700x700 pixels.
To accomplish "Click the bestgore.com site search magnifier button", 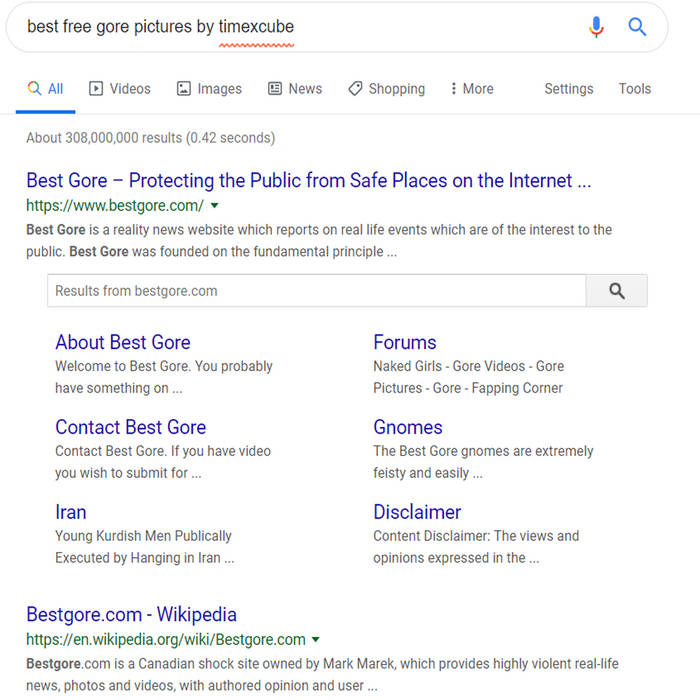I will tap(616, 291).
